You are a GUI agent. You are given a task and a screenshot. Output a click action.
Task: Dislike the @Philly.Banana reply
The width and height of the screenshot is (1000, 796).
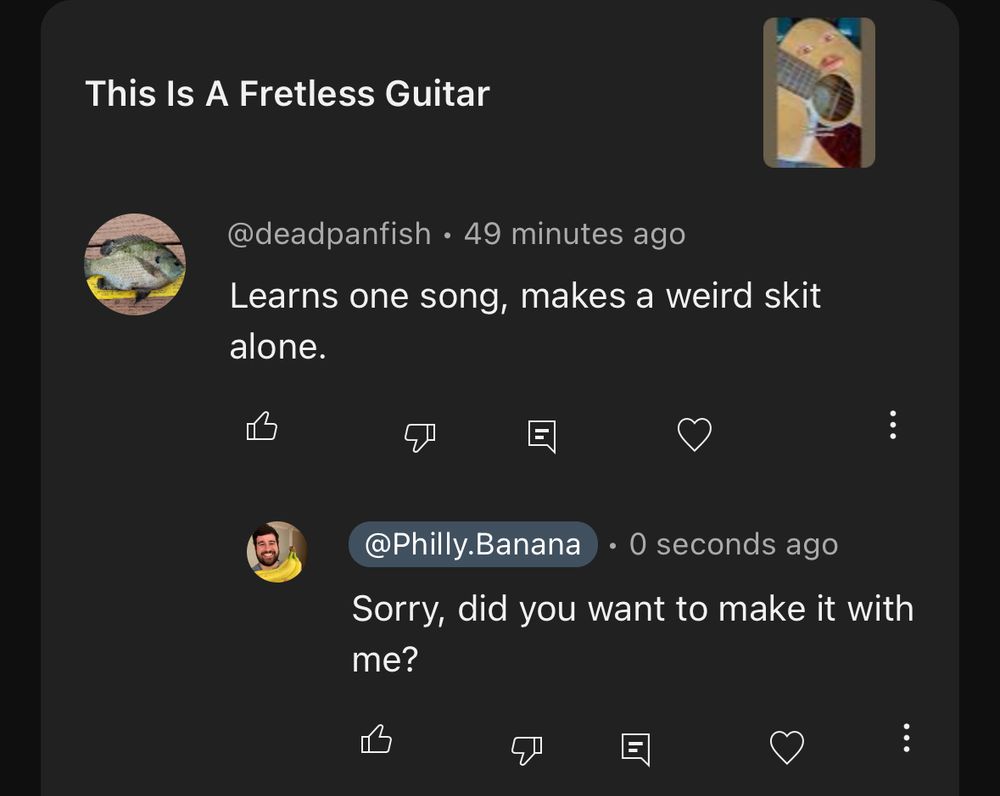coord(528,748)
